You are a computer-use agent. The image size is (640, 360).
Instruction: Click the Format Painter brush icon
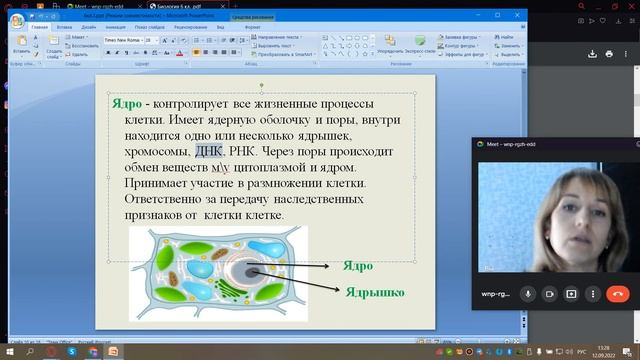[36, 54]
